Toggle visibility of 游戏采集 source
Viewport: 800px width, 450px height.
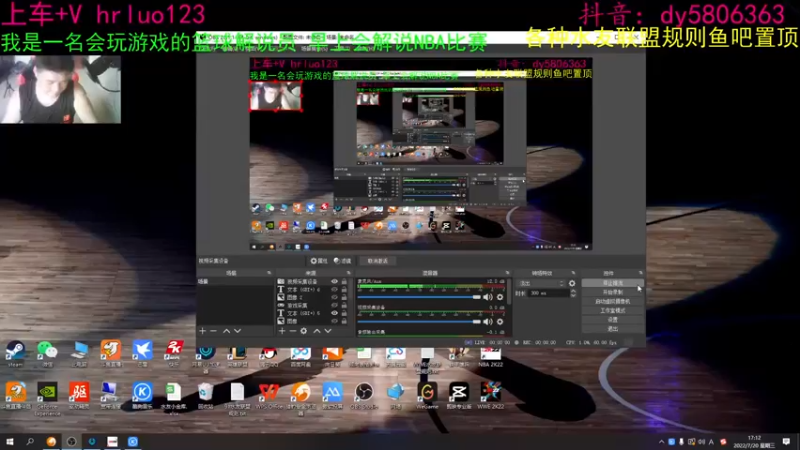pos(334,305)
